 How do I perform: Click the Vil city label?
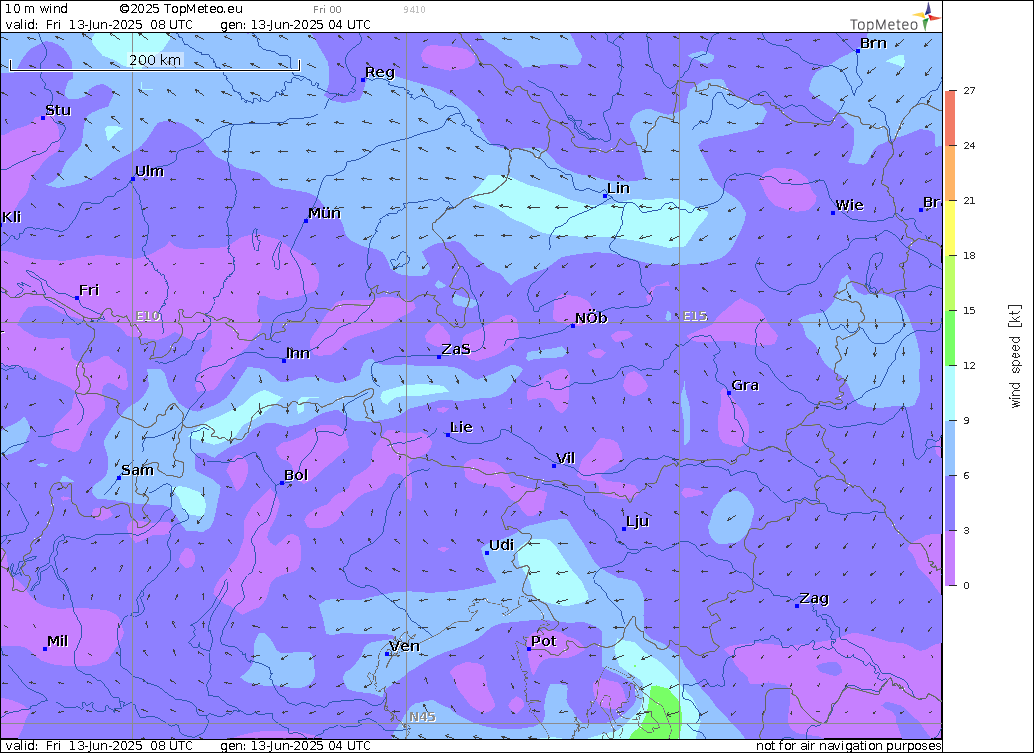coord(566,458)
